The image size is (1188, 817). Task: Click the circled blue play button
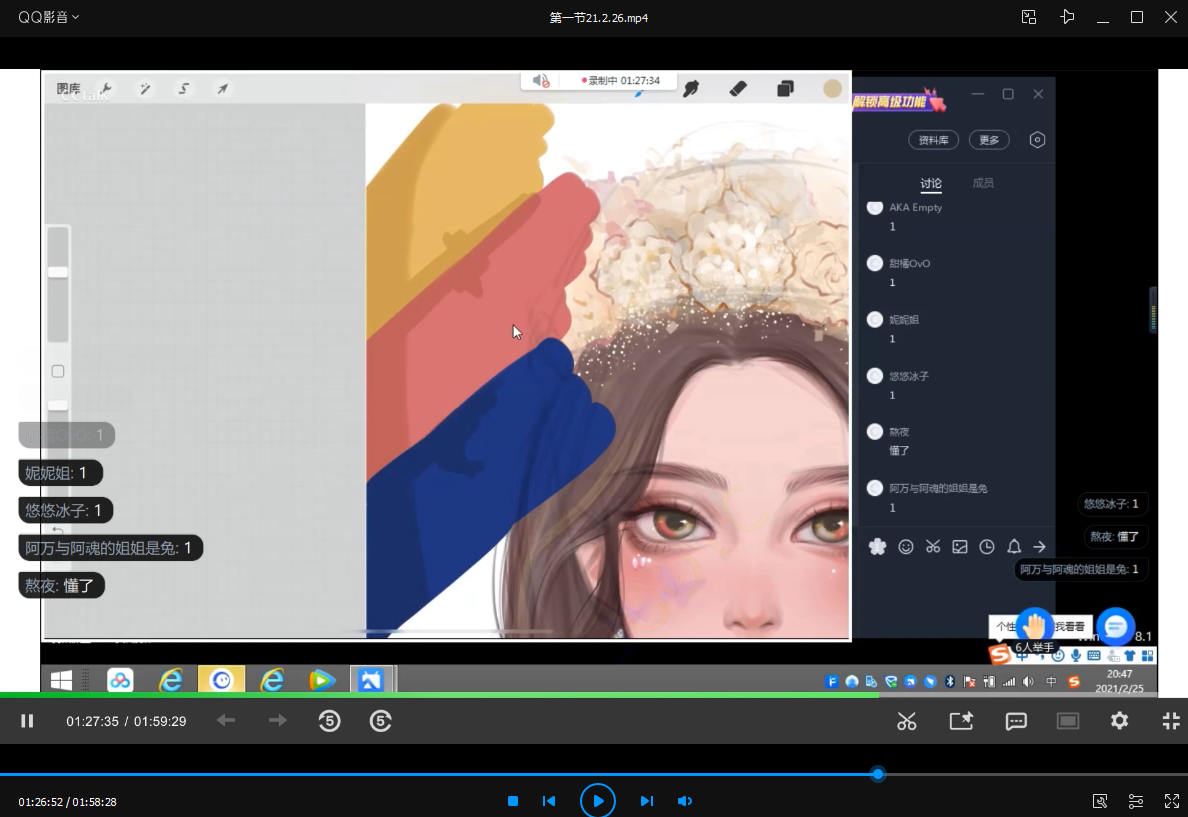tap(598, 800)
